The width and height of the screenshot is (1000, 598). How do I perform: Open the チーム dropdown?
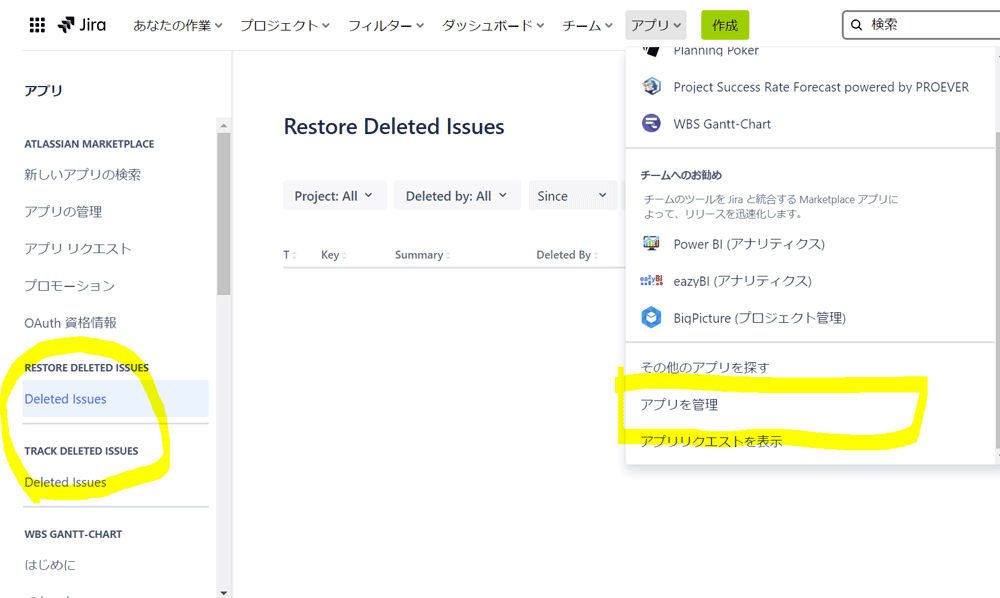click(x=587, y=26)
